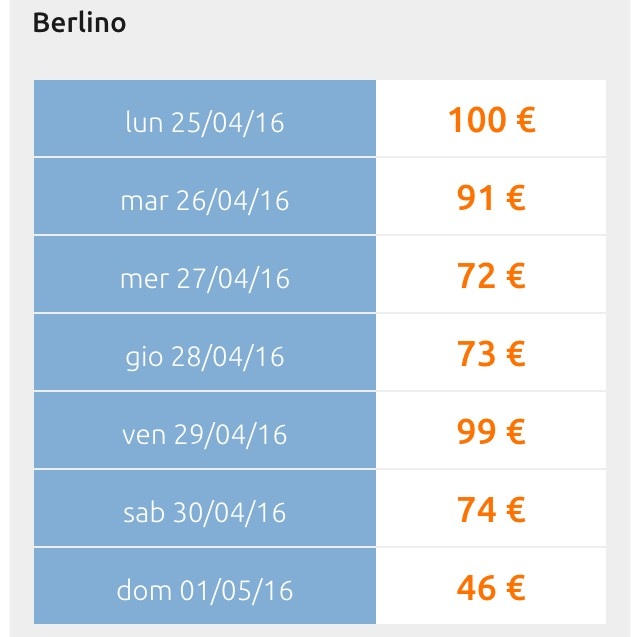Click the euro symbol after 46
Image resolution: width=640 pixels, height=637 pixels.
pyautogui.click(x=515, y=588)
